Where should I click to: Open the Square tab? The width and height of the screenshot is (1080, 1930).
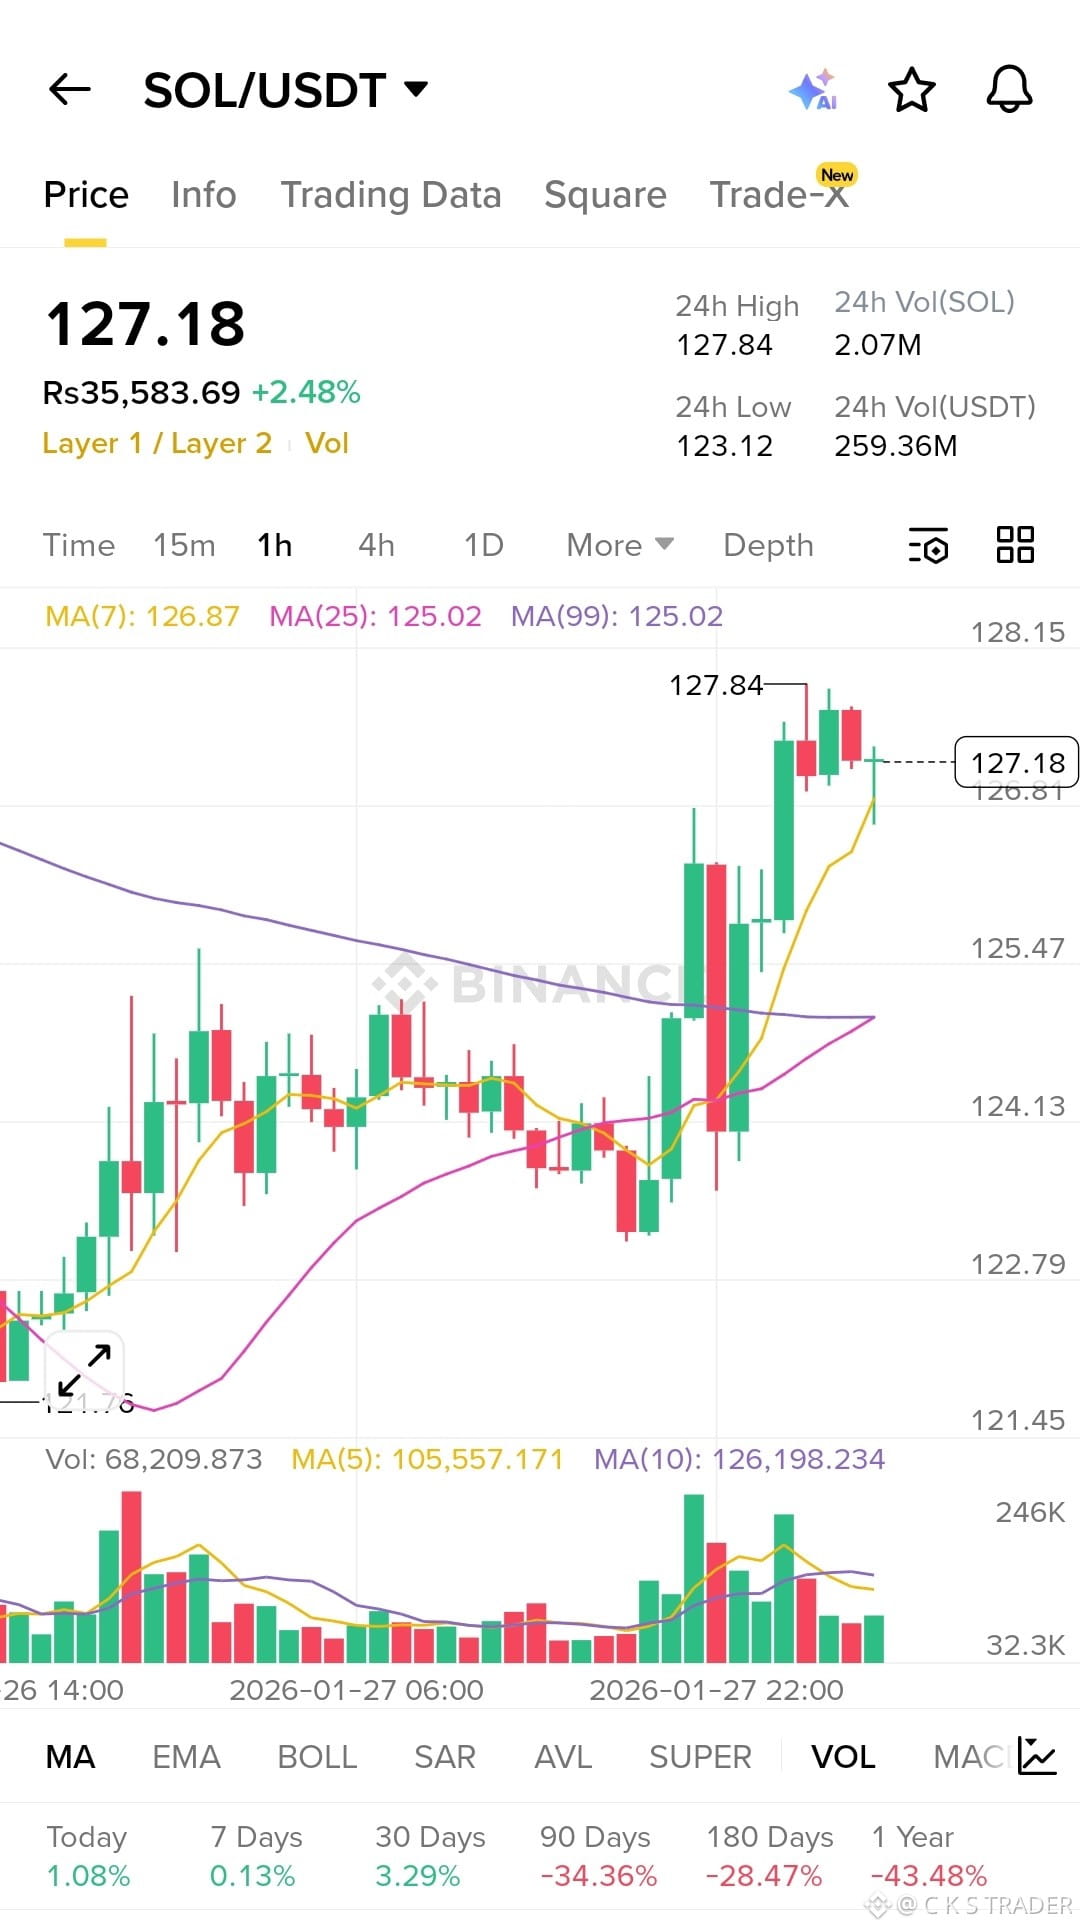click(605, 194)
